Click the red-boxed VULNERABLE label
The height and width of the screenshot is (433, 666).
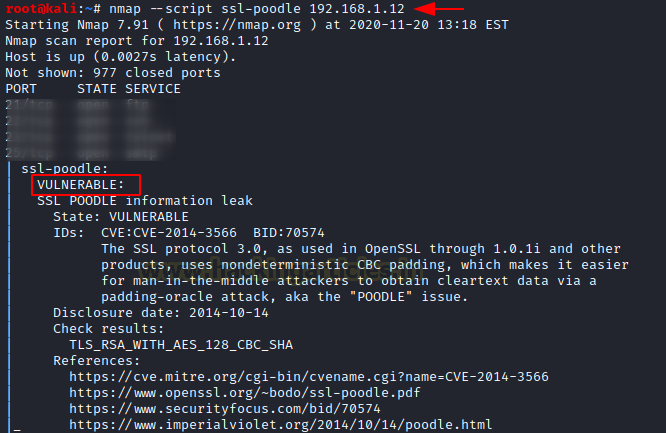tap(81, 185)
